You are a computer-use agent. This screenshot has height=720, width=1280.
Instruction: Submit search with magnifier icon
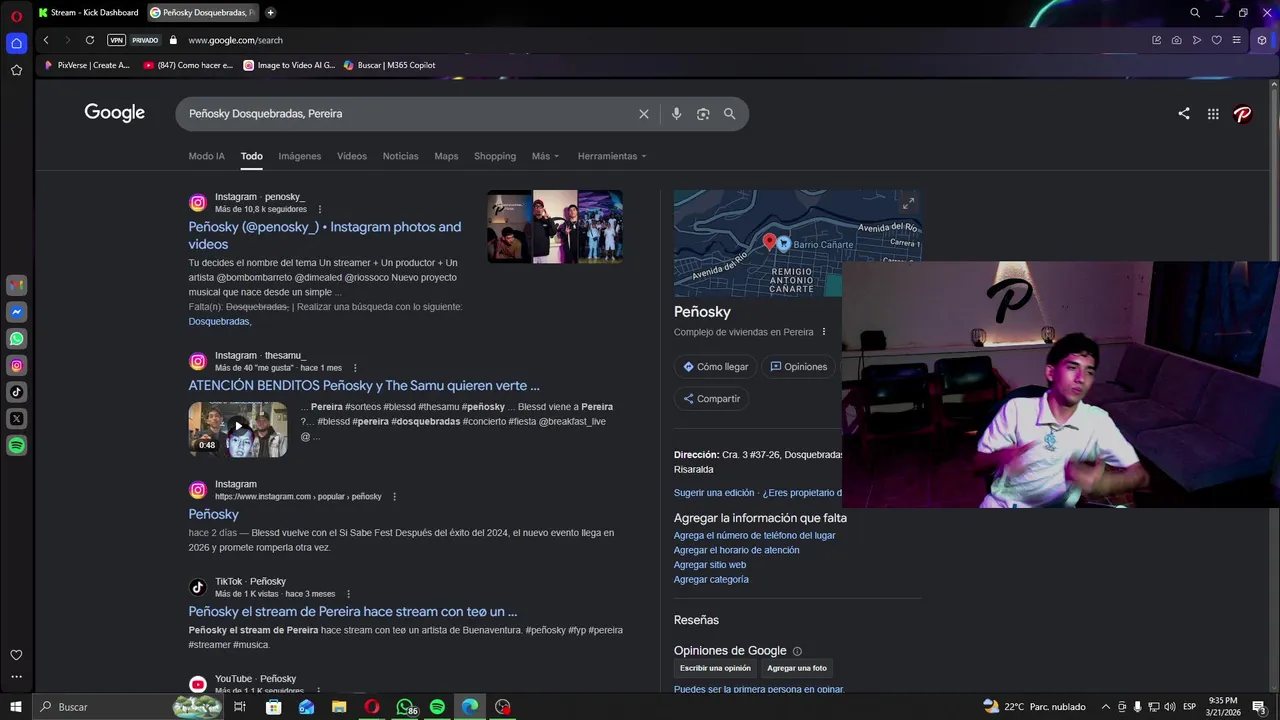(x=730, y=114)
